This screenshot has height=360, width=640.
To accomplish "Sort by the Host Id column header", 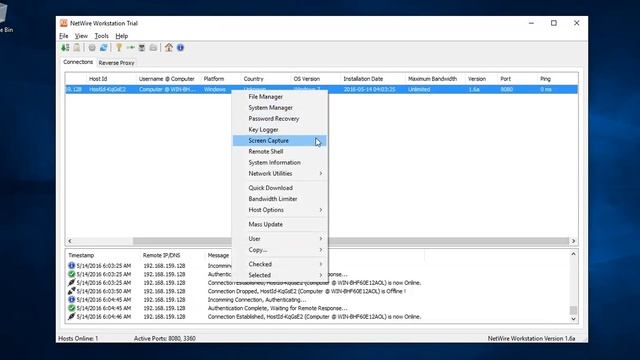I will point(98,79).
